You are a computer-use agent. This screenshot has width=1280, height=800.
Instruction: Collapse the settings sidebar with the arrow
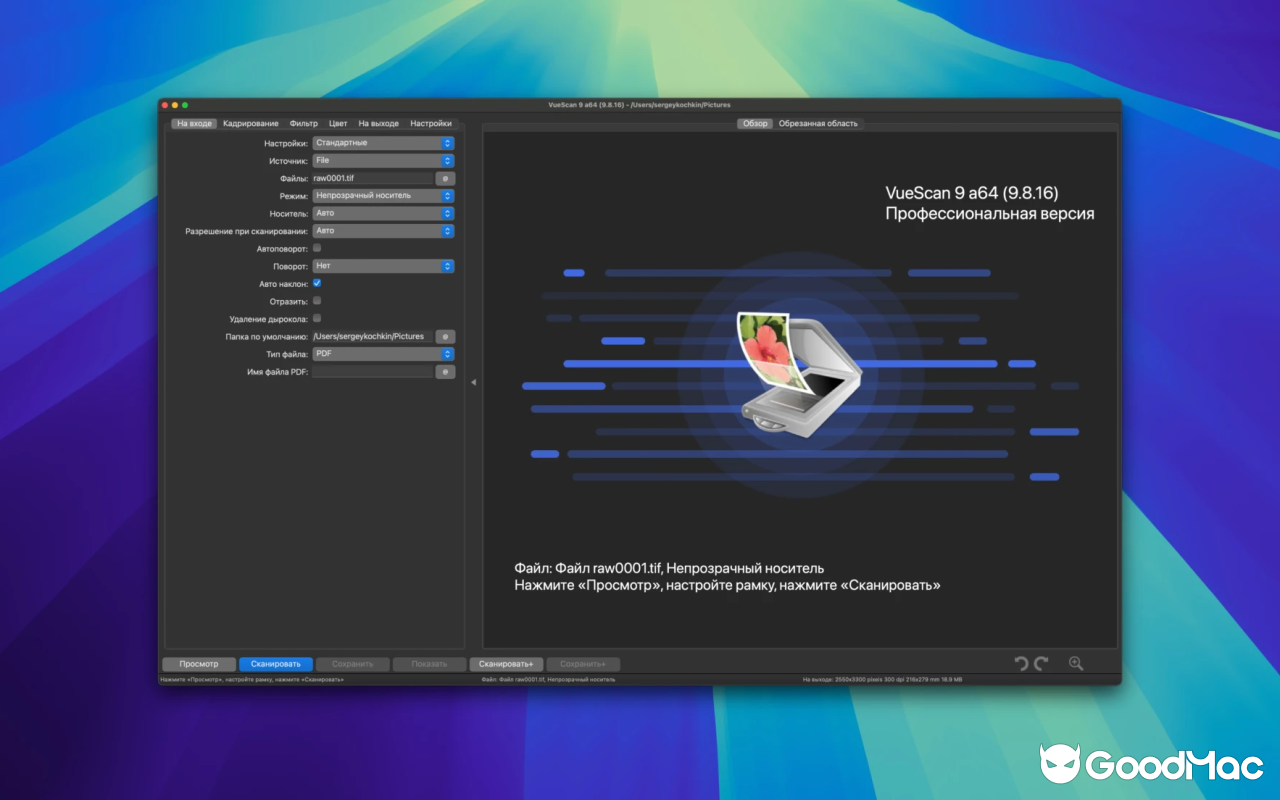[x=472, y=381]
